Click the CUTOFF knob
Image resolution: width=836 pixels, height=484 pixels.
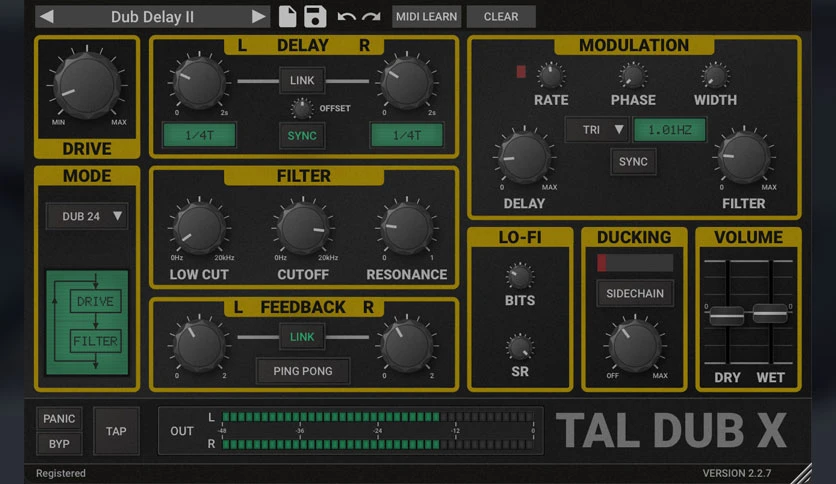click(x=303, y=228)
